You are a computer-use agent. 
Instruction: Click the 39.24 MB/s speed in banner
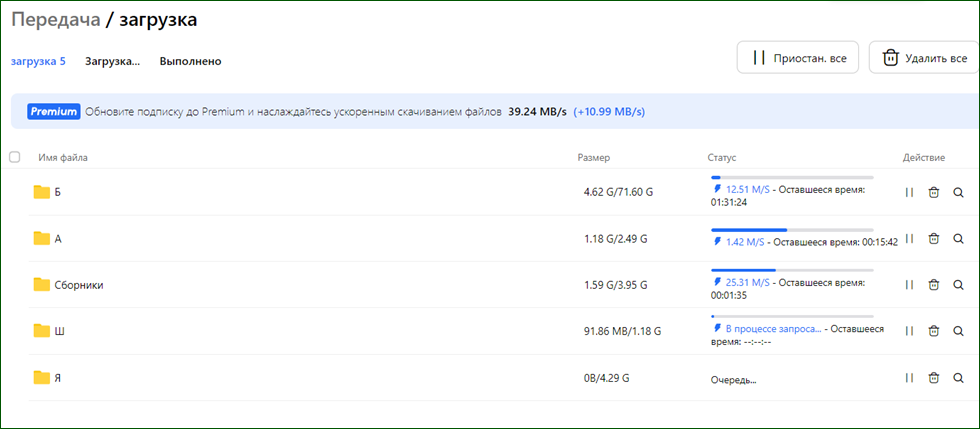[537, 112]
